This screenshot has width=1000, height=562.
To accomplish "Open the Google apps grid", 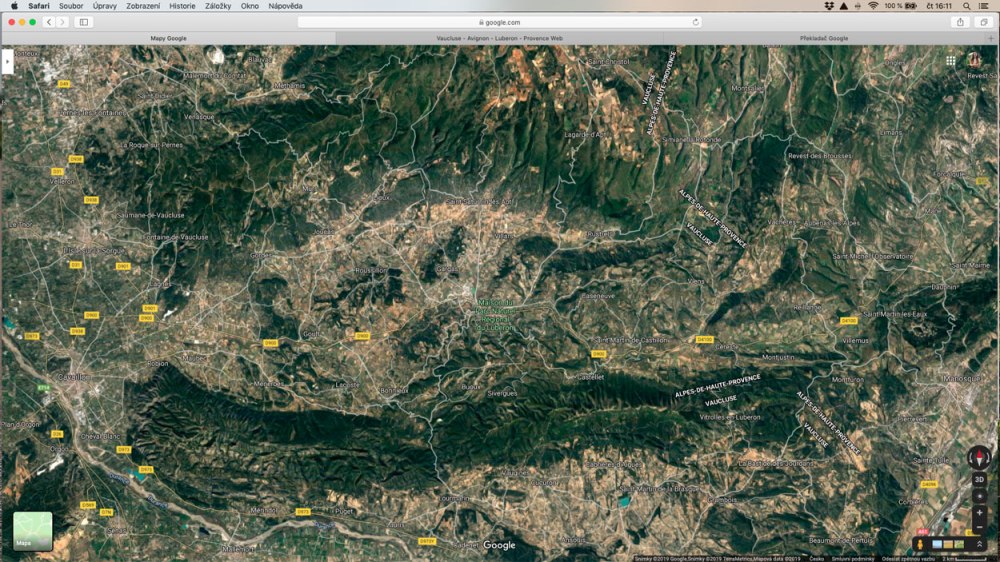I will tap(950, 61).
